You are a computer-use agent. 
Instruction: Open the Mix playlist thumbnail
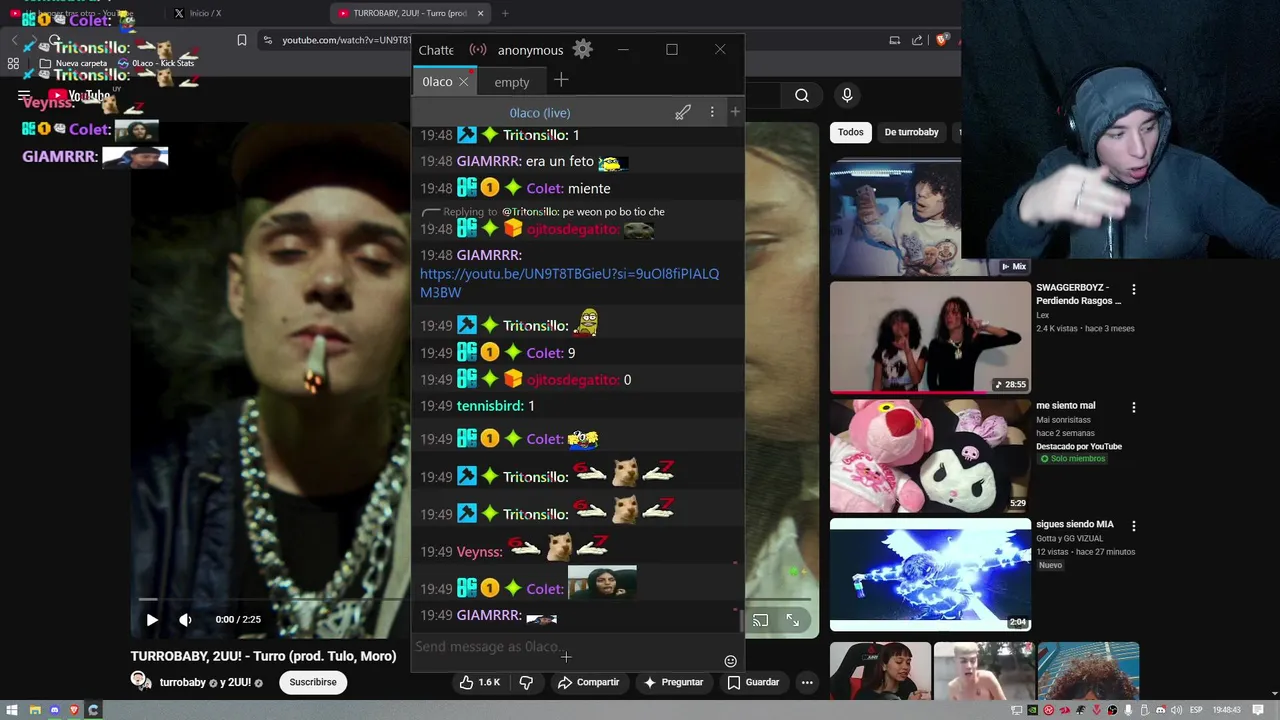click(x=930, y=217)
